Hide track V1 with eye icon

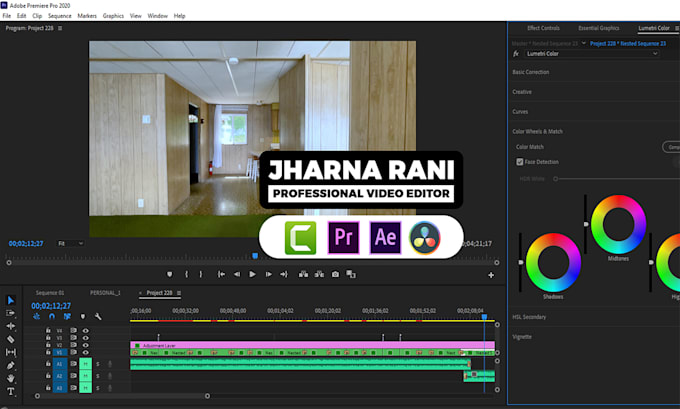pyautogui.click(x=85, y=352)
